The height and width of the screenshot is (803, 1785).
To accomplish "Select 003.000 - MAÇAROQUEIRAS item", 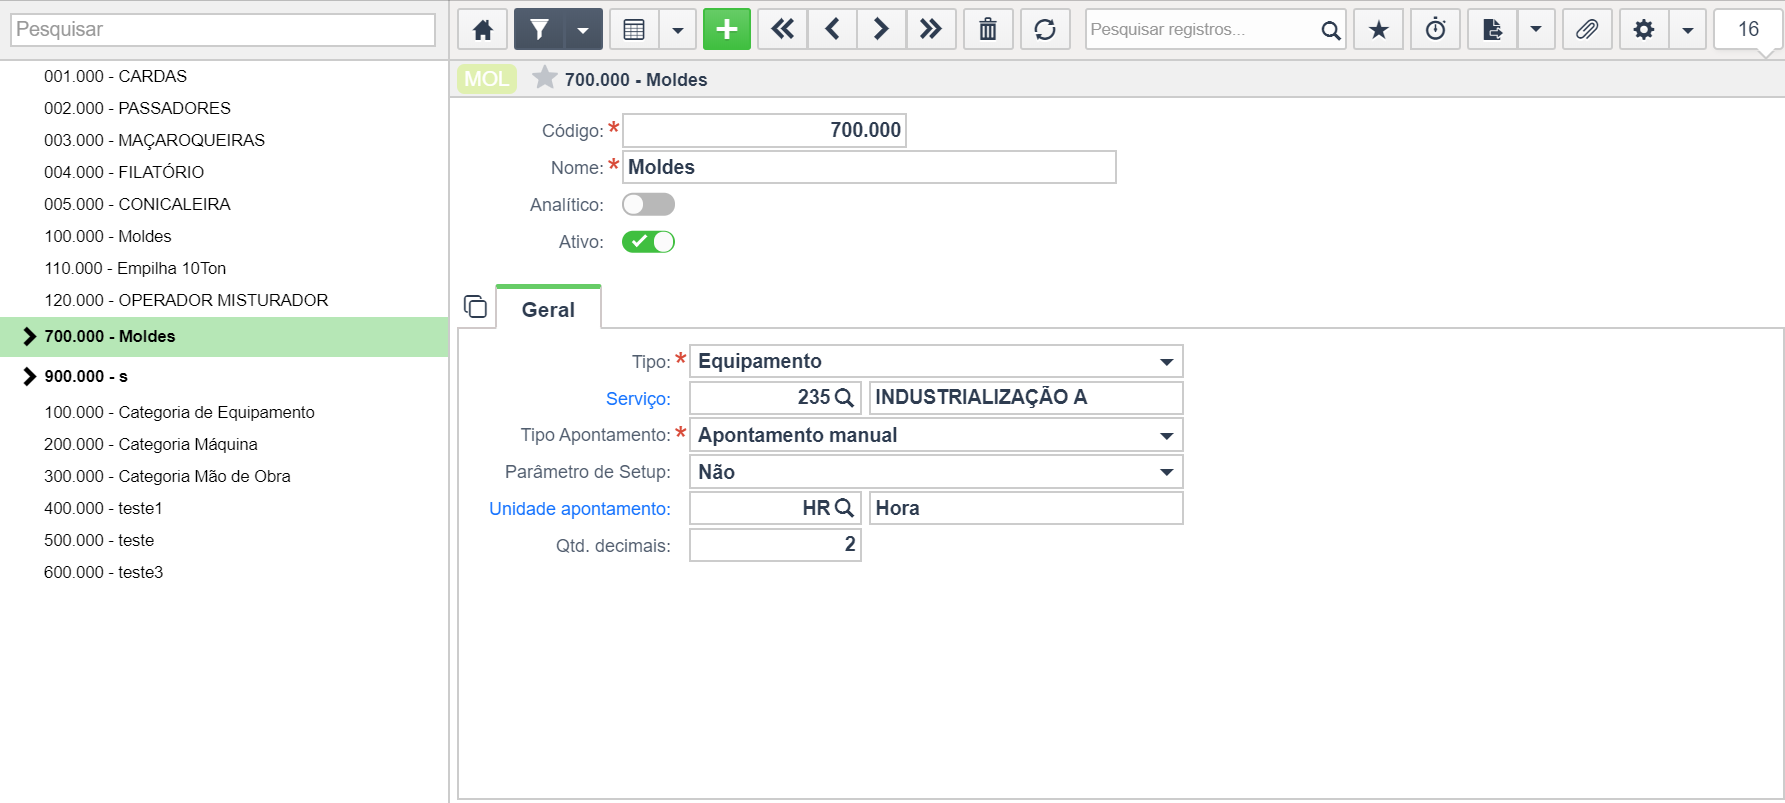I will 154,140.
